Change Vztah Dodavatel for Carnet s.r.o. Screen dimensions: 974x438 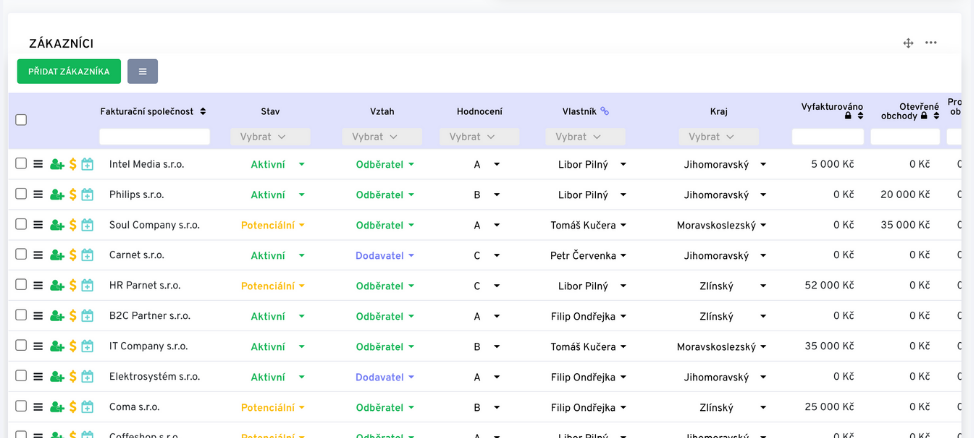[385, 255]
